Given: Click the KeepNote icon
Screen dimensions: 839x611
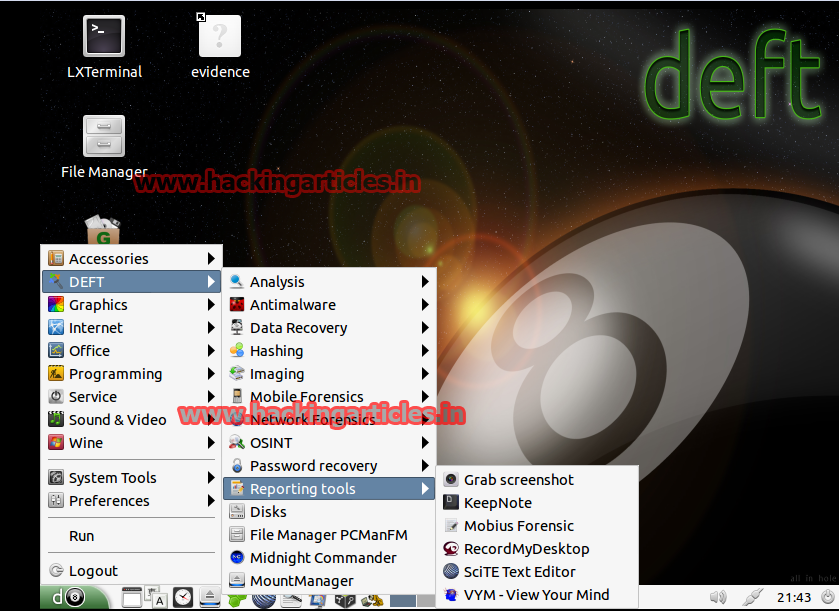Looking at the screenshot, I should point(451,502).
